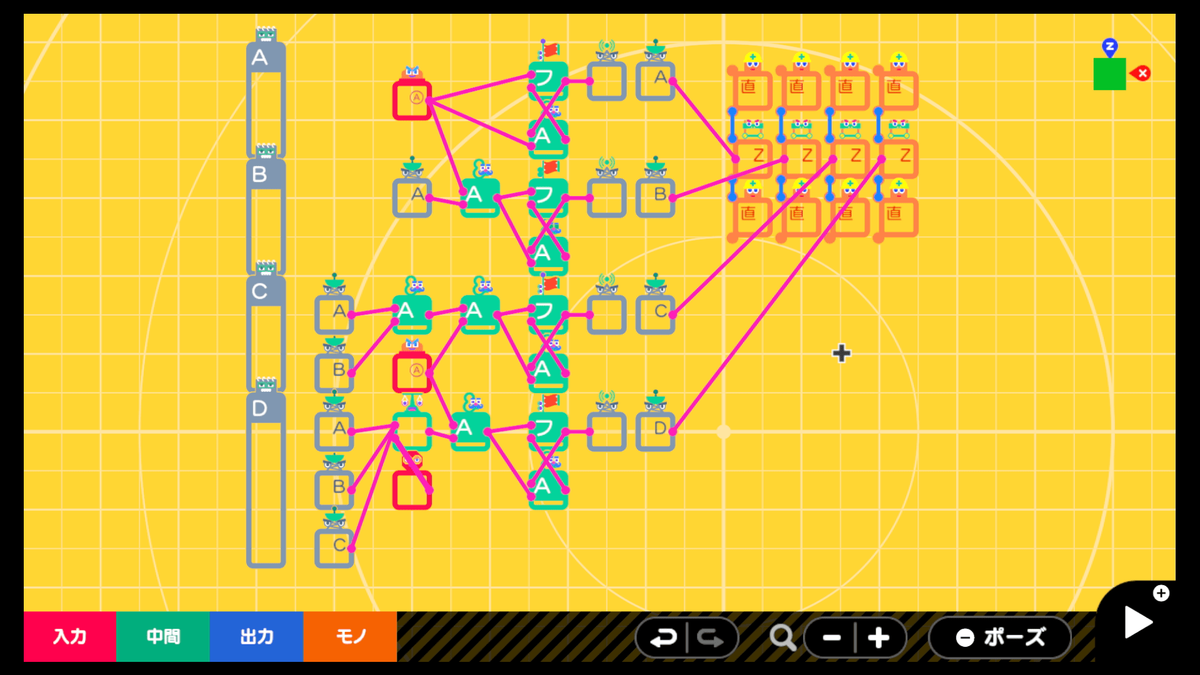Select the green Z node in the corner
1200x675 pixels.
pos(1109,73)
